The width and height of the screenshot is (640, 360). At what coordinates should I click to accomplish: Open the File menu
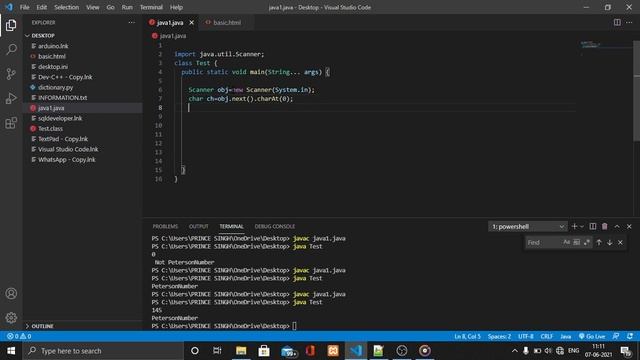(x=24, y=7)
